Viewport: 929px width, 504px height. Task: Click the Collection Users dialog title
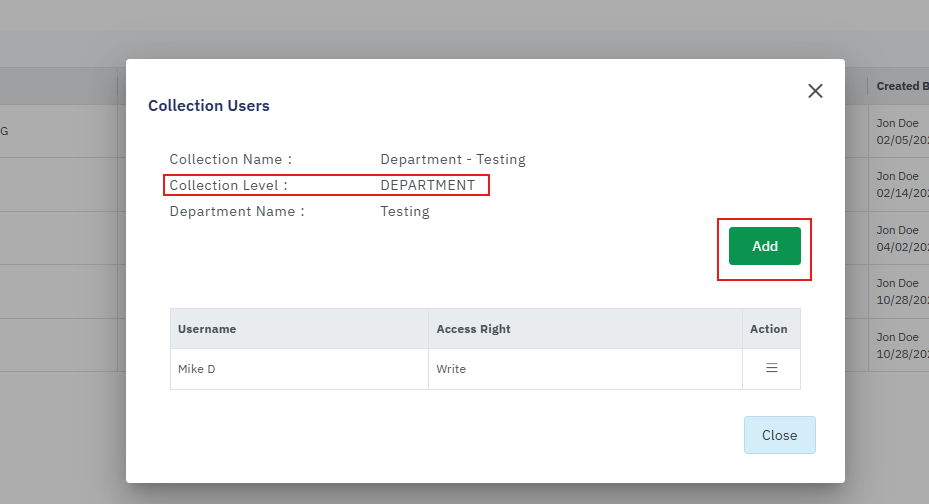(209, 105)
